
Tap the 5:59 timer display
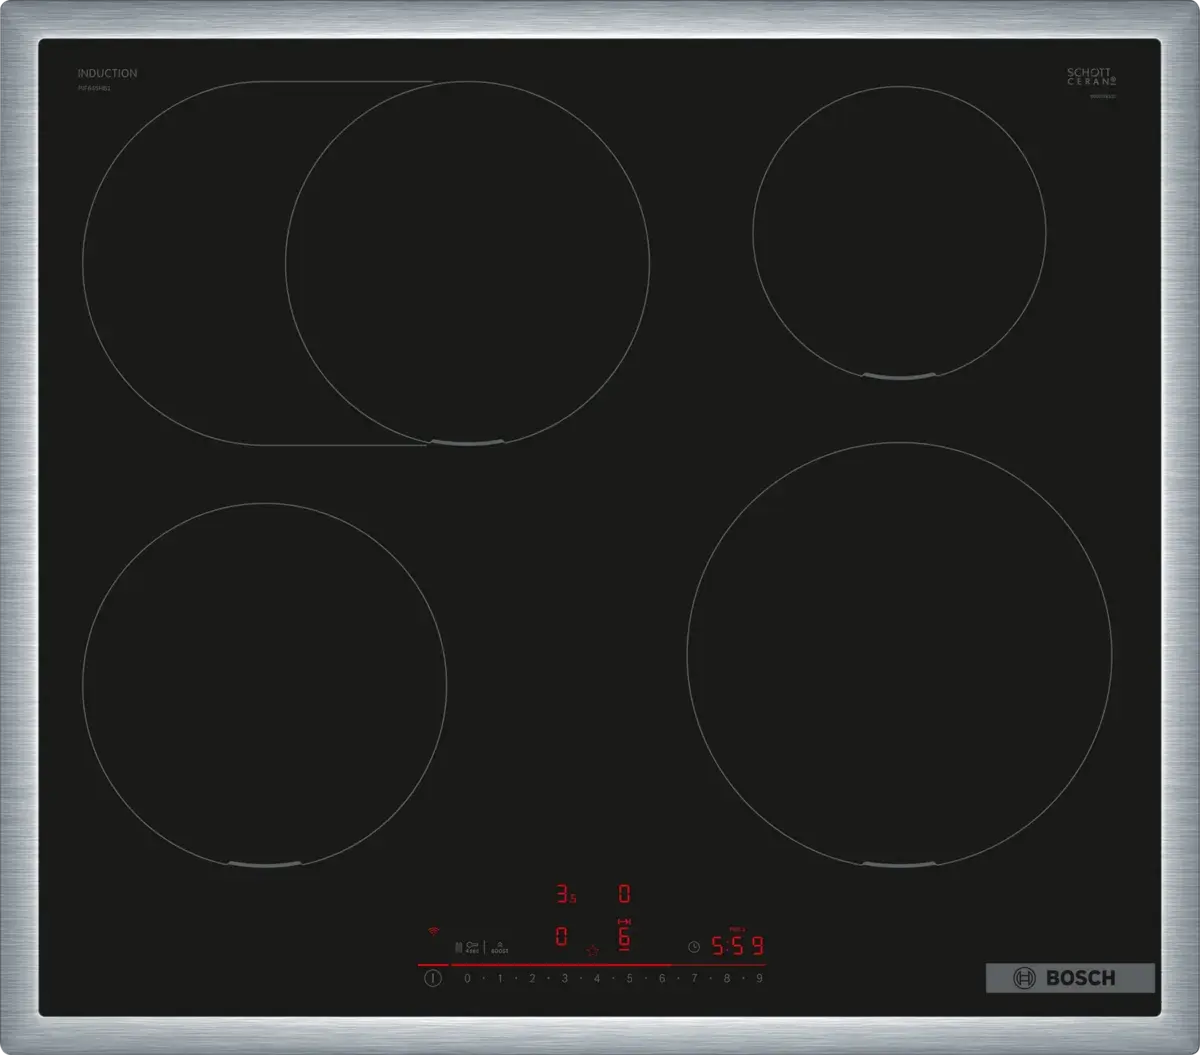(x=737, y=946)
